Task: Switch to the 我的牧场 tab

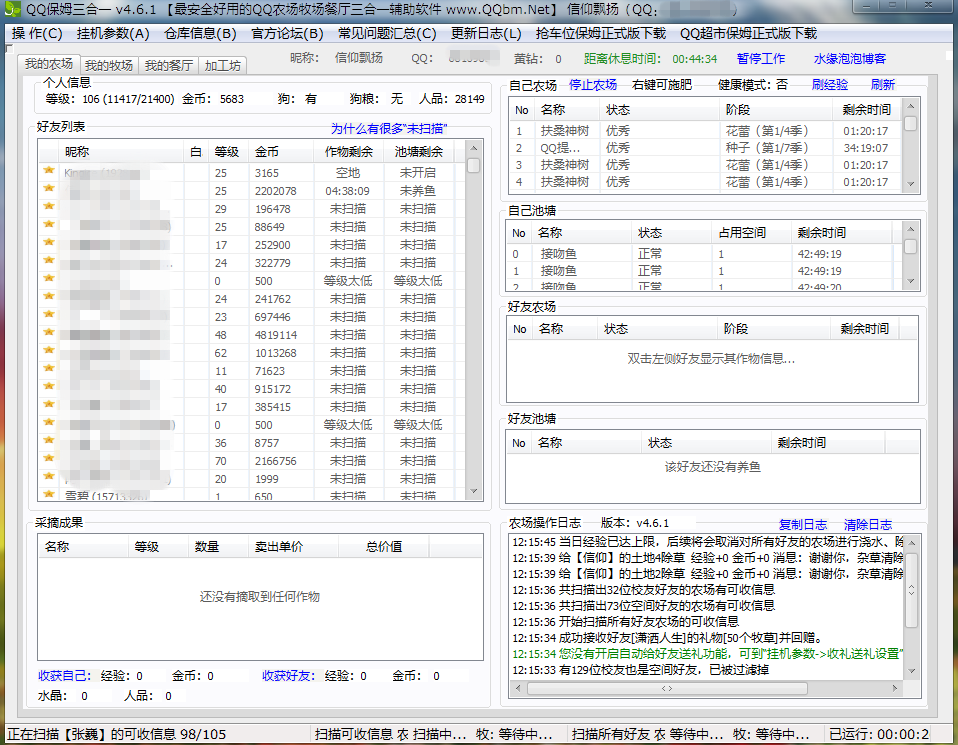Action: point(109,65)
